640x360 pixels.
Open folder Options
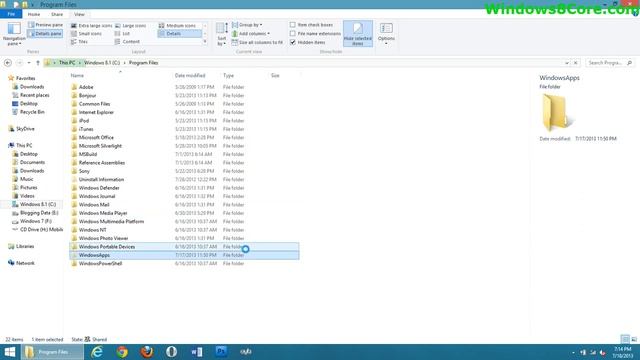tap(386, 33)
